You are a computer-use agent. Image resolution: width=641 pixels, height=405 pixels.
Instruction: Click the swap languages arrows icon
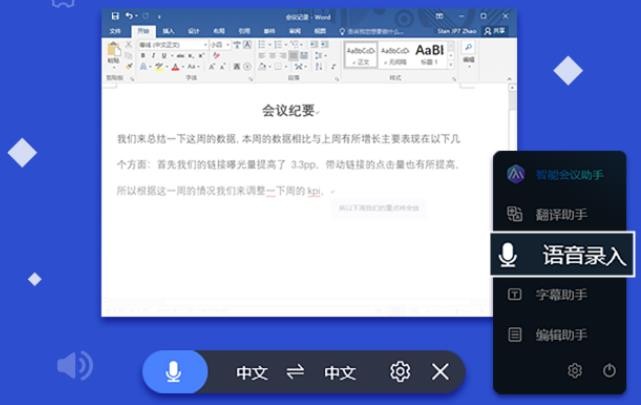click(295, 373)
